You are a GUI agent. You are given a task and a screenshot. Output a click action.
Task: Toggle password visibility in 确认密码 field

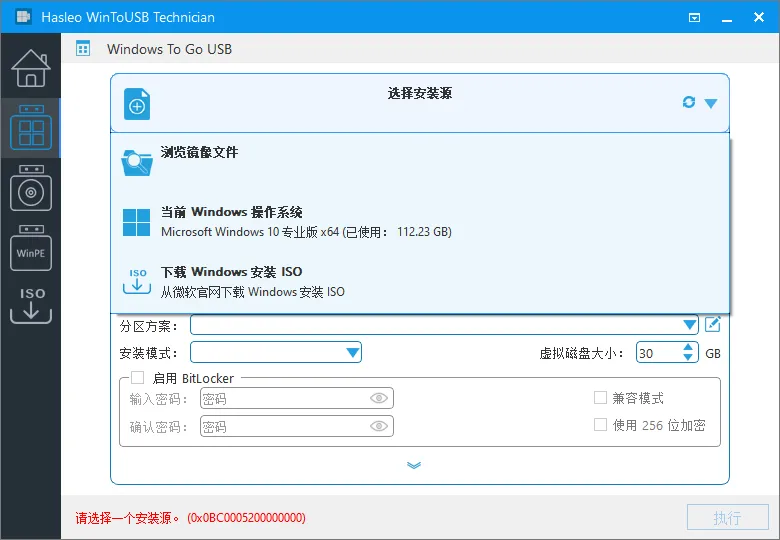tap(379, 426)
